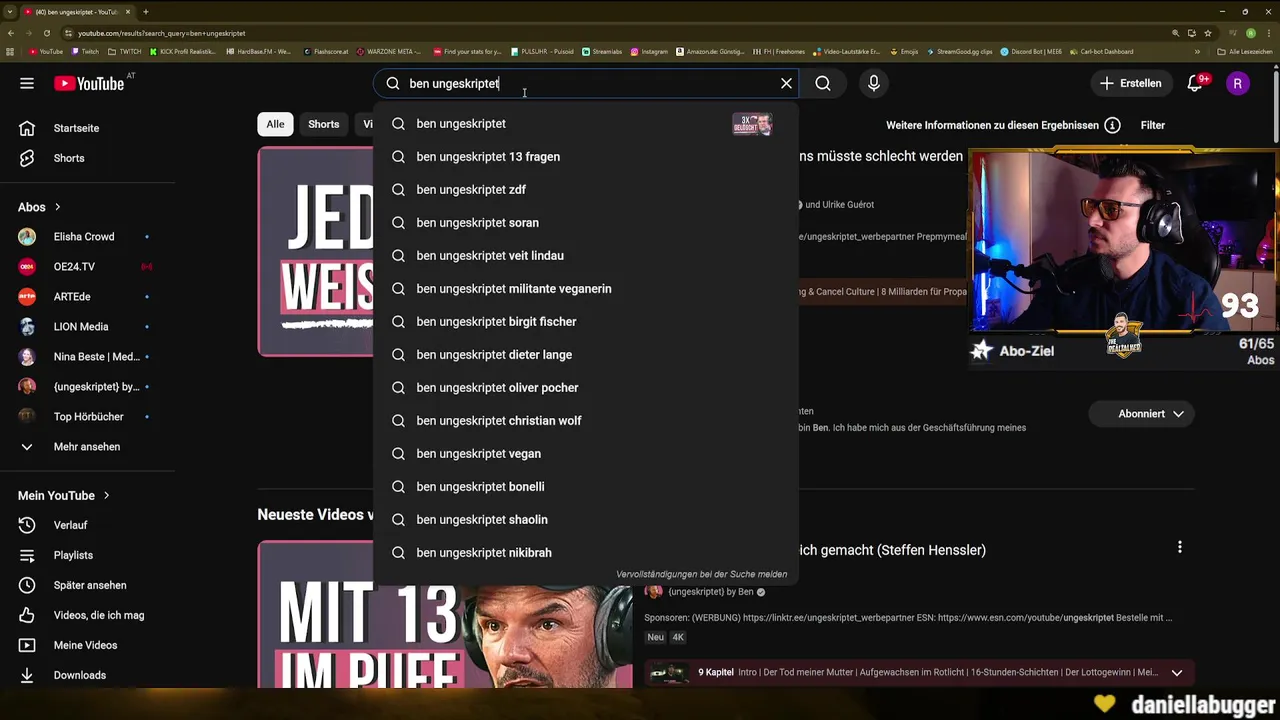Viewport: 1280px width, 720px height.
Task: Expand the Abos section heading
Action: (40, 207)
